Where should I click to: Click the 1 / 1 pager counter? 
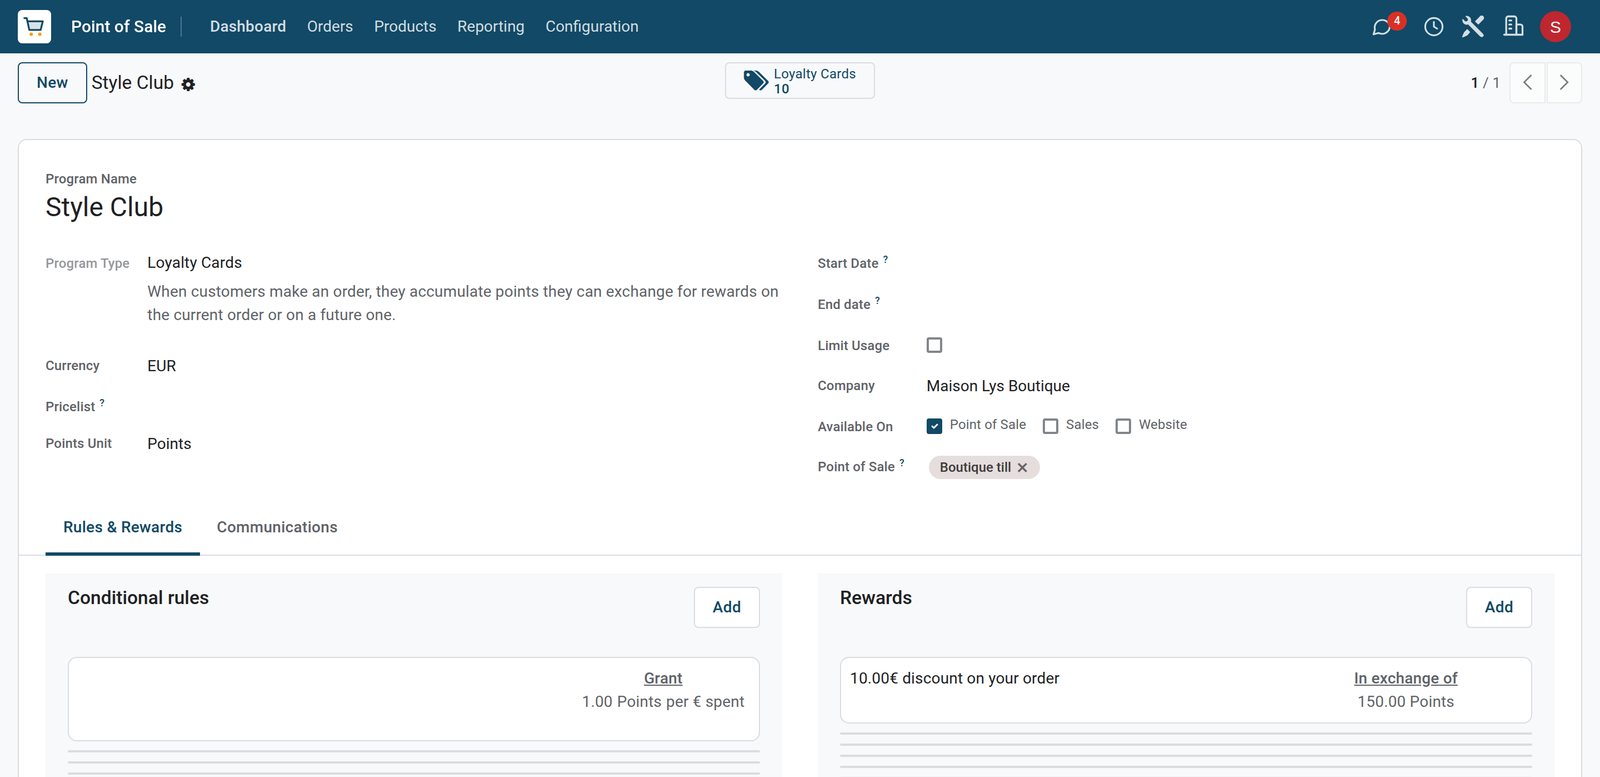pos(1485,83)
